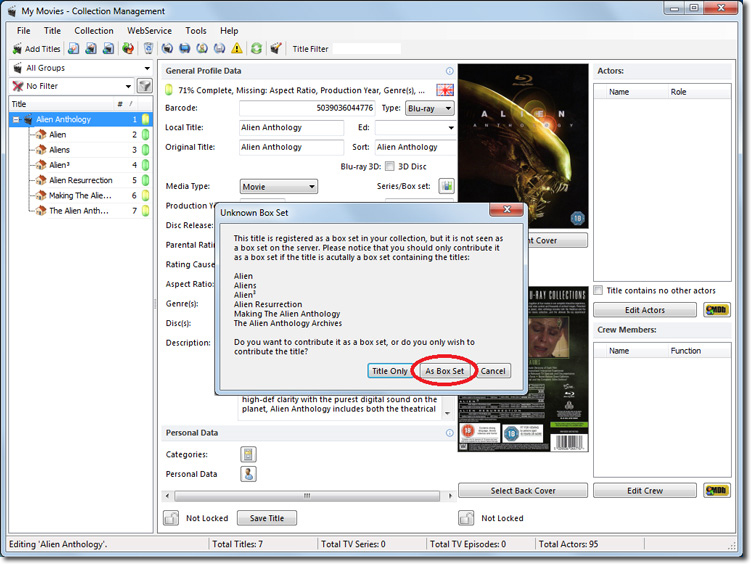Click the IMDb button beside Edit Actors
Screen dimensions: 753x567
point(716,310)
